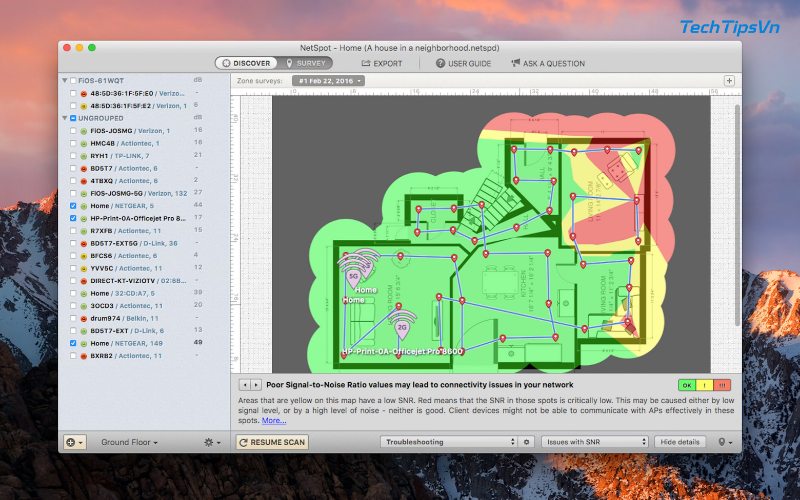The height and width of the screenshot is (500, 800).
Task: Open the User Guide
Action: click(463, 63)
